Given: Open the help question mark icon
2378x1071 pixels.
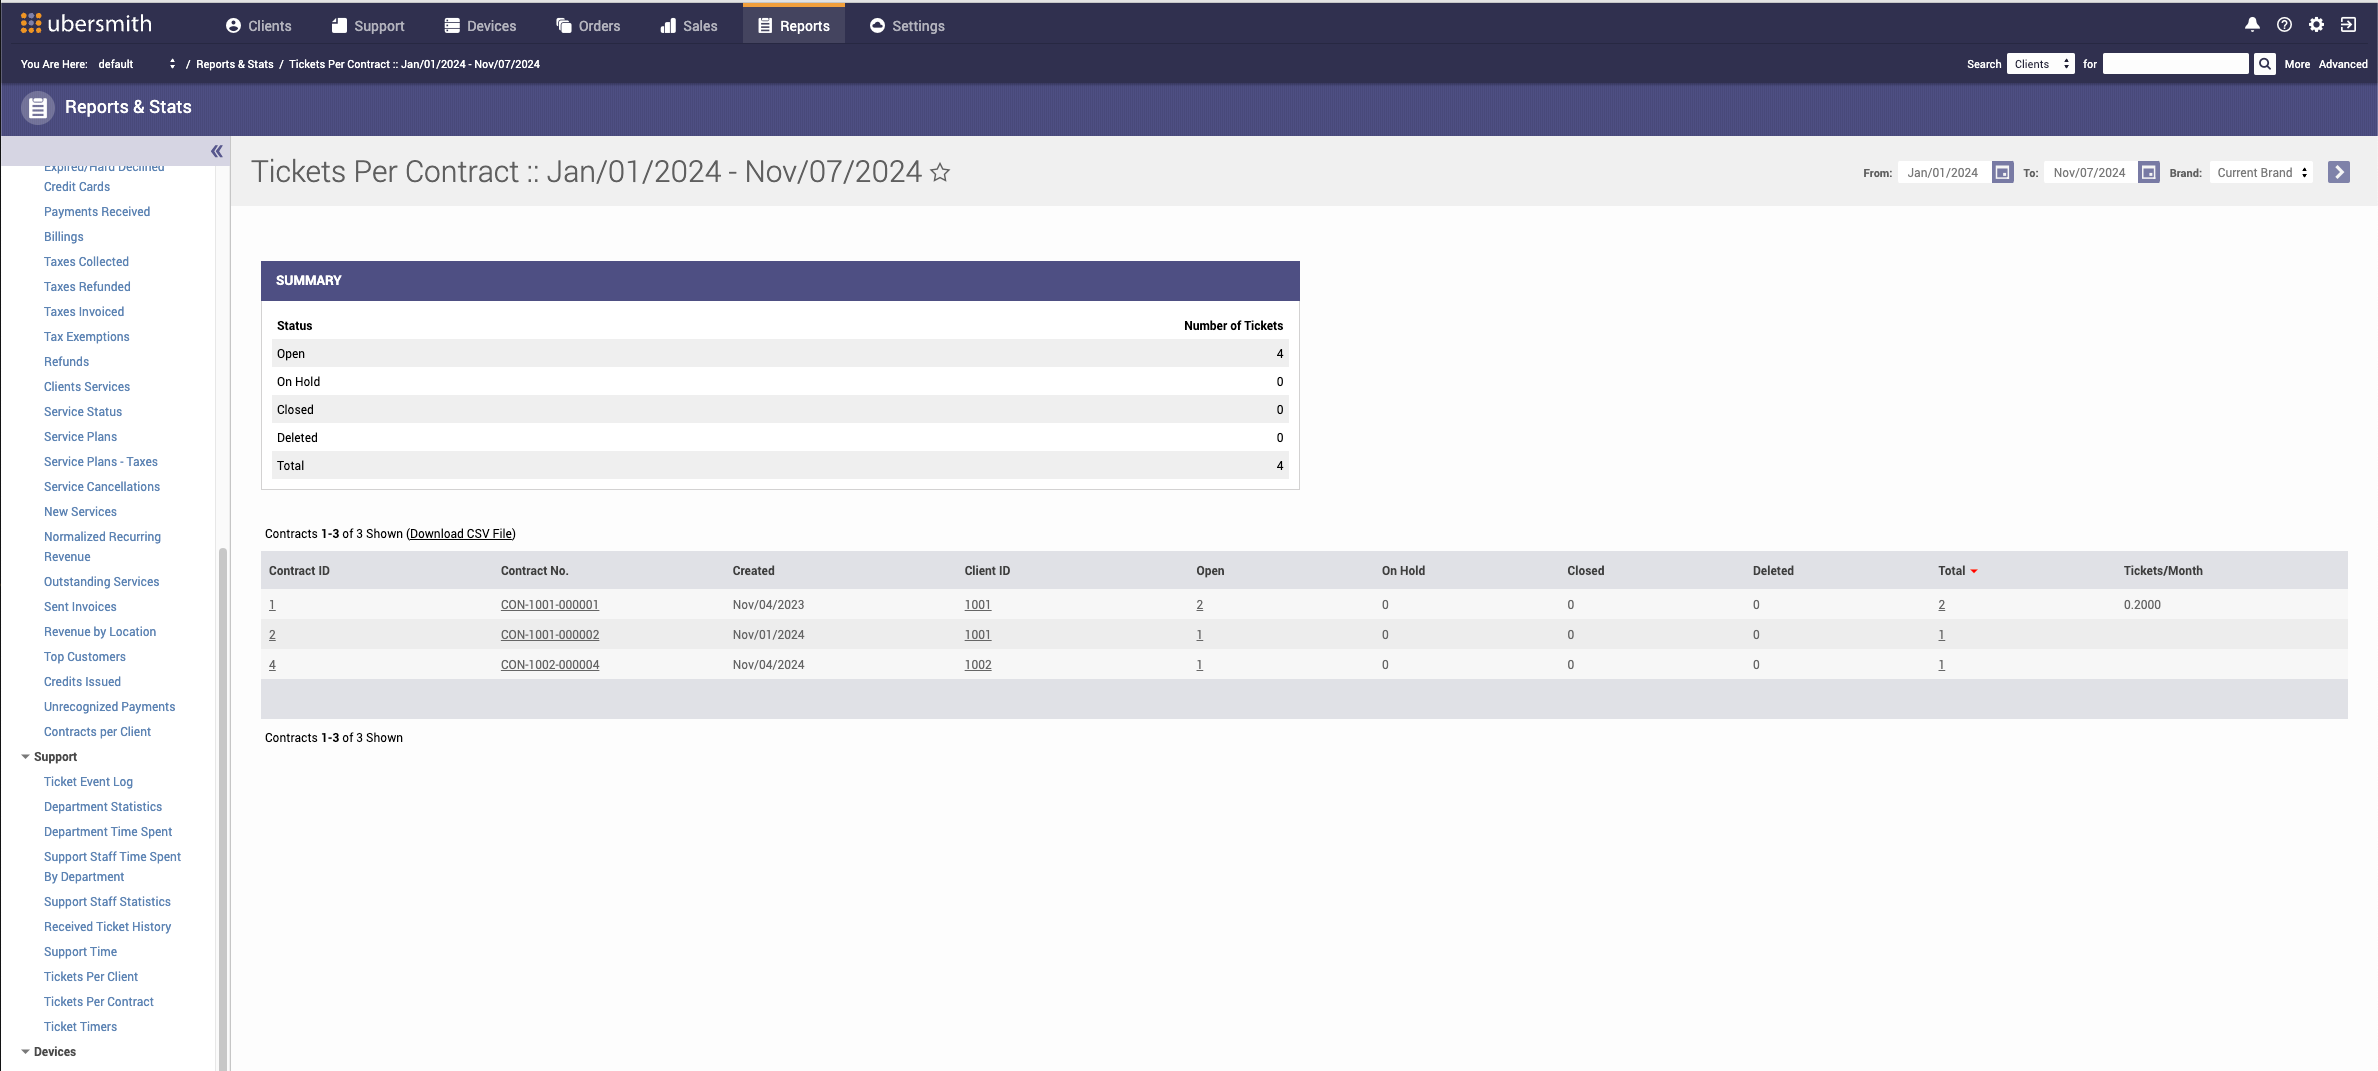Looking at the screenshot, I should [x=2284, y=25].
